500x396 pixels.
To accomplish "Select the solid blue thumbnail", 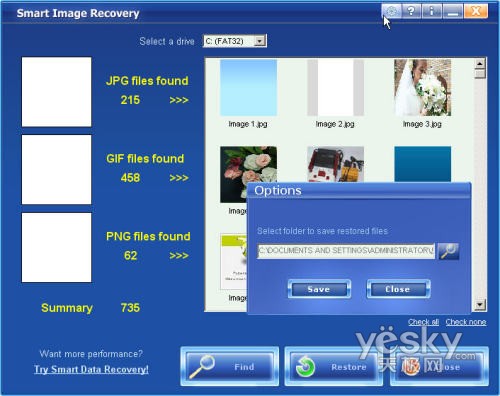I will point(422,164).
